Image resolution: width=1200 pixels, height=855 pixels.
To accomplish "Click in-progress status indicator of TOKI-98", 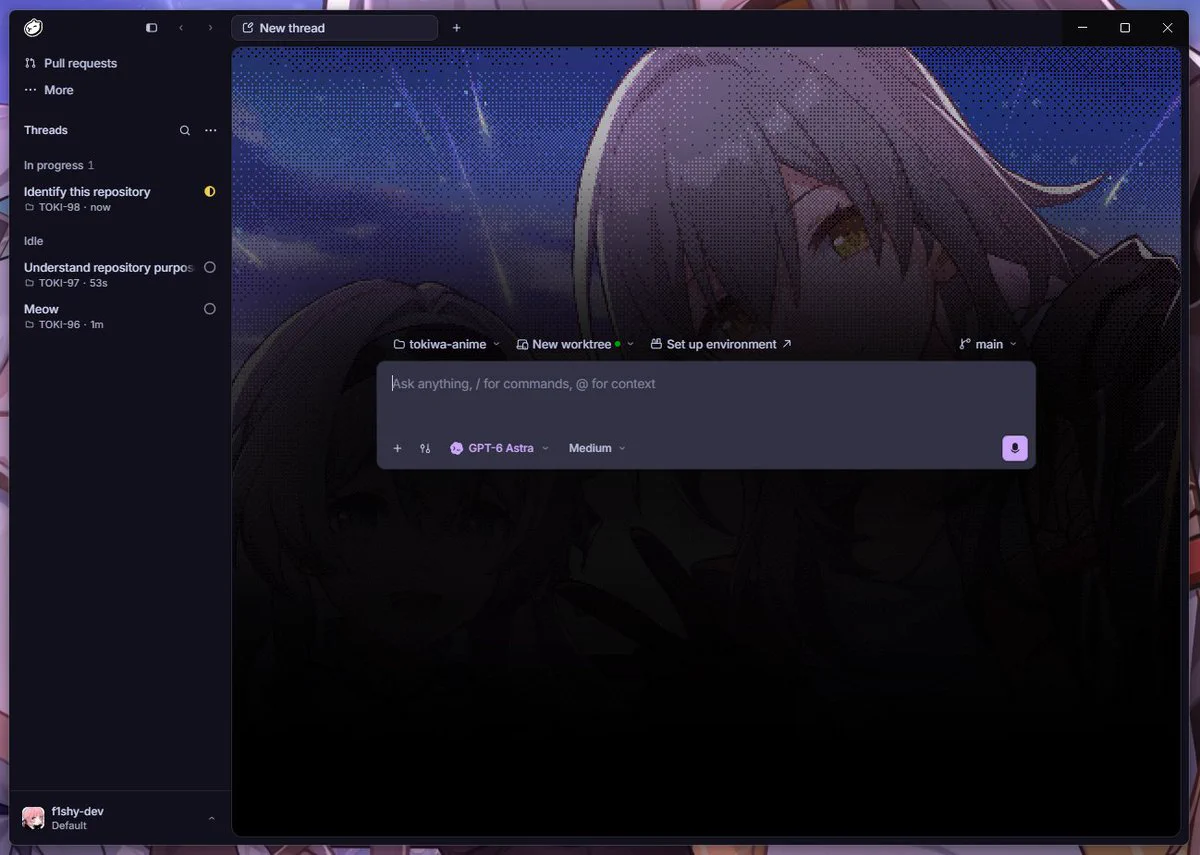I will point(210,191).
